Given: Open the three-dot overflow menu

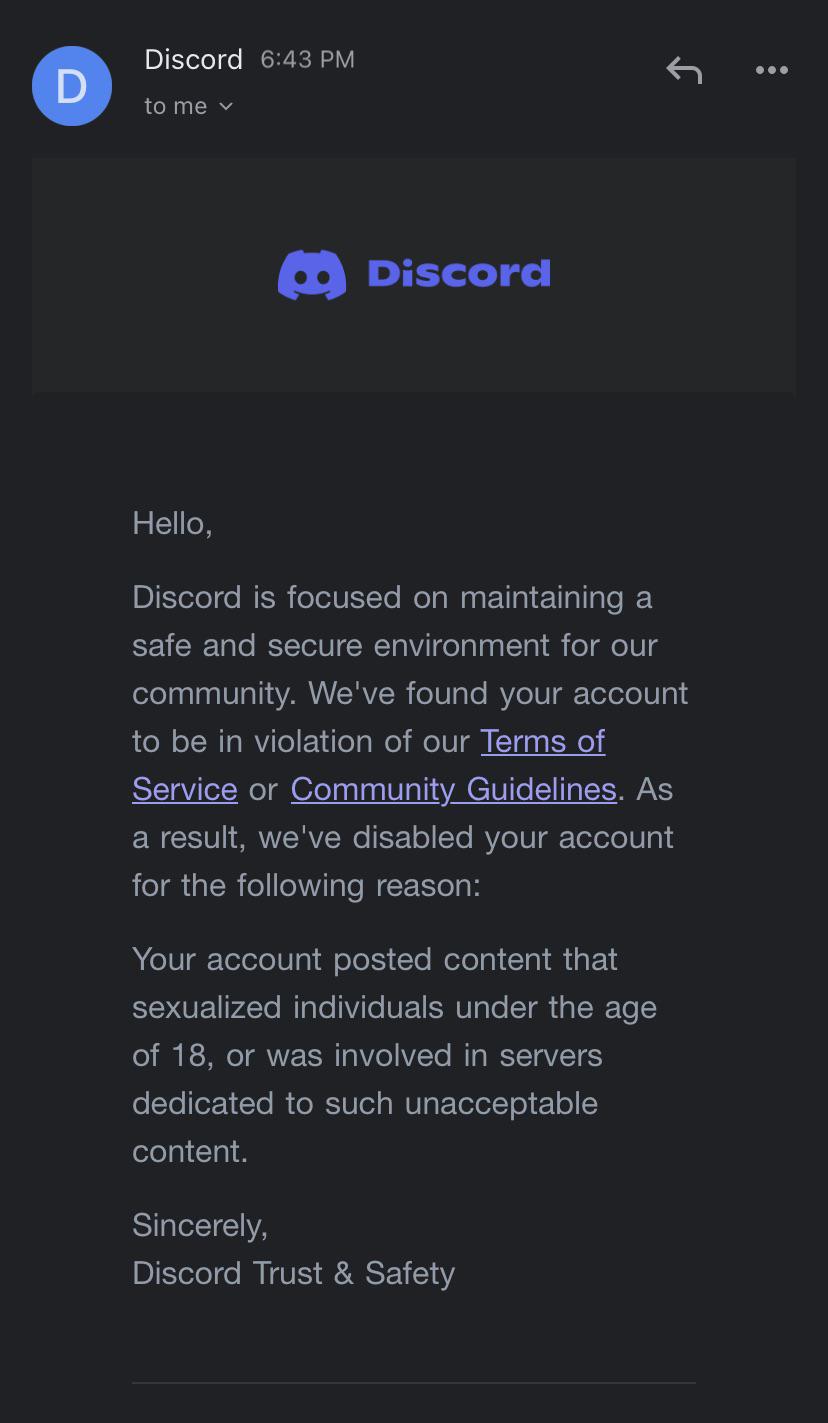Looking at the screenshot, I should (x=771, y=70).
